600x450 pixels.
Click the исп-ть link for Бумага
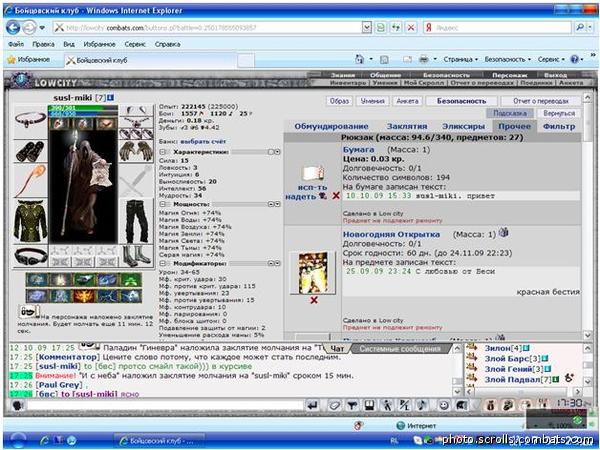(313, 188)
